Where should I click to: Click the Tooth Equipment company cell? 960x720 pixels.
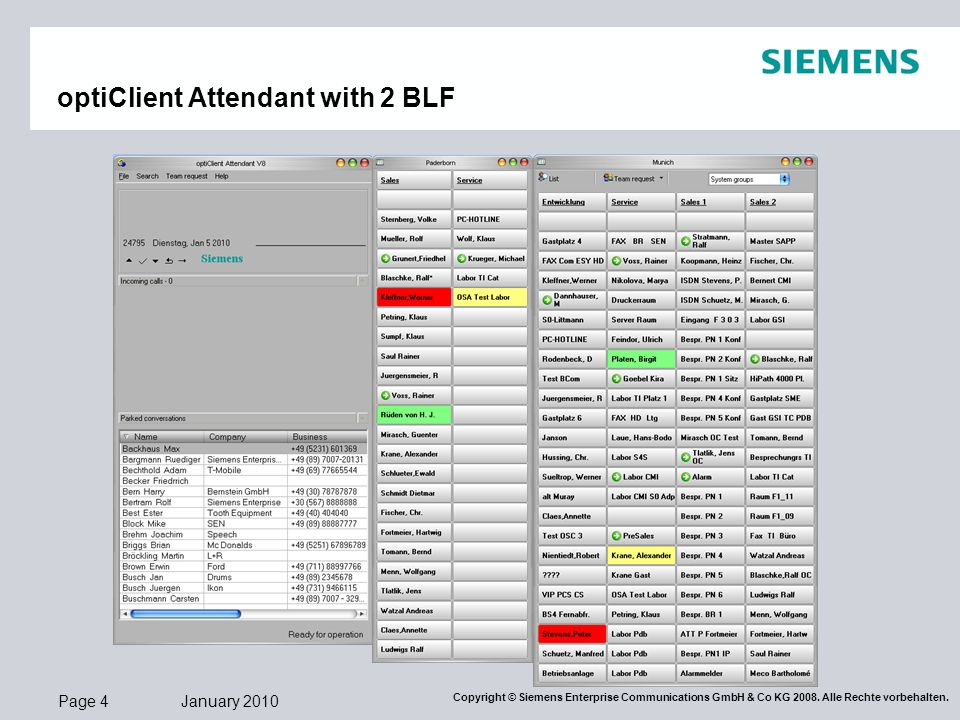click(246, 513)
